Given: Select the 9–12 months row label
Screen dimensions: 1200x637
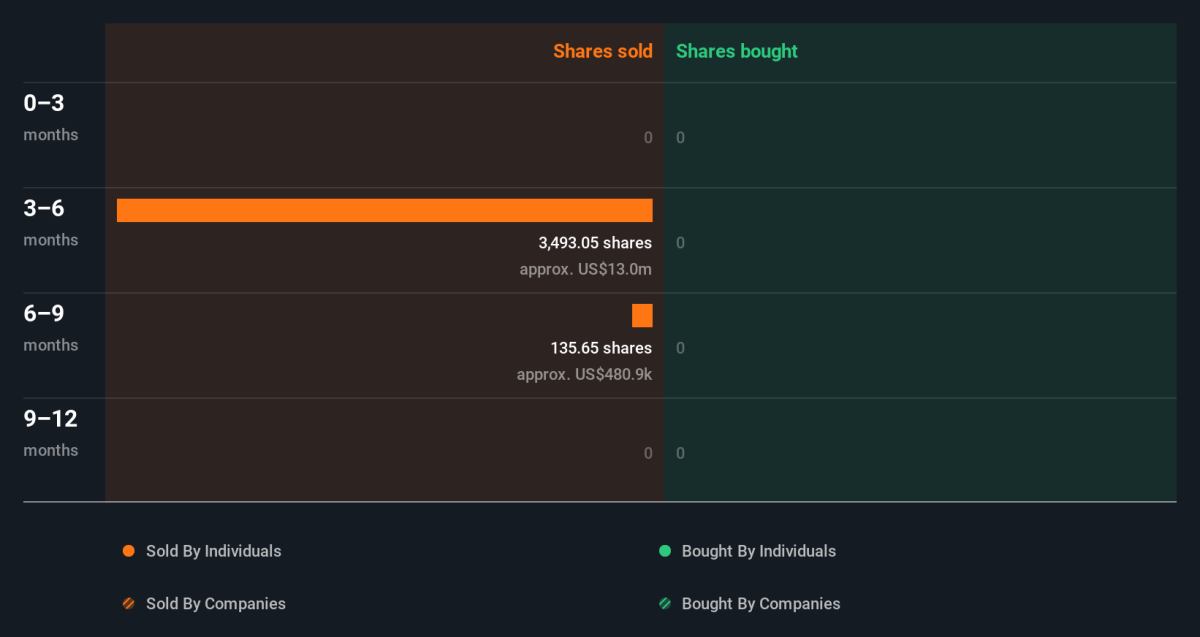Looking at the screenshot, I should pyautogui.click(x=50, y=432).
